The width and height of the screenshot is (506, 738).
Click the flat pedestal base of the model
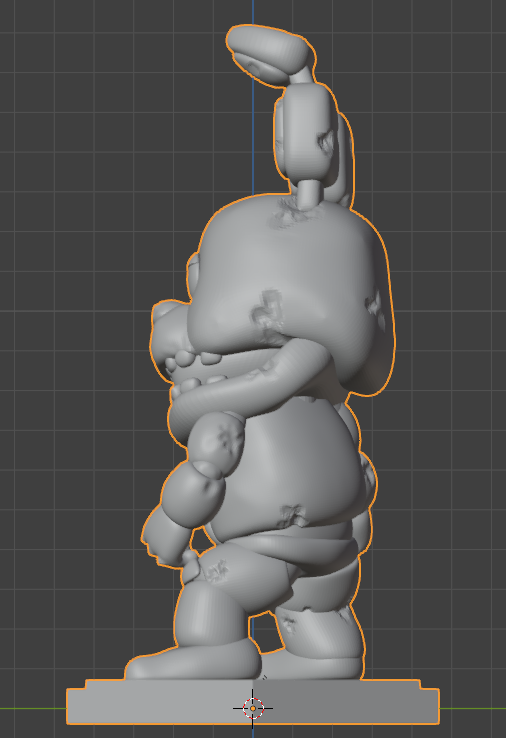coord(253,701)
